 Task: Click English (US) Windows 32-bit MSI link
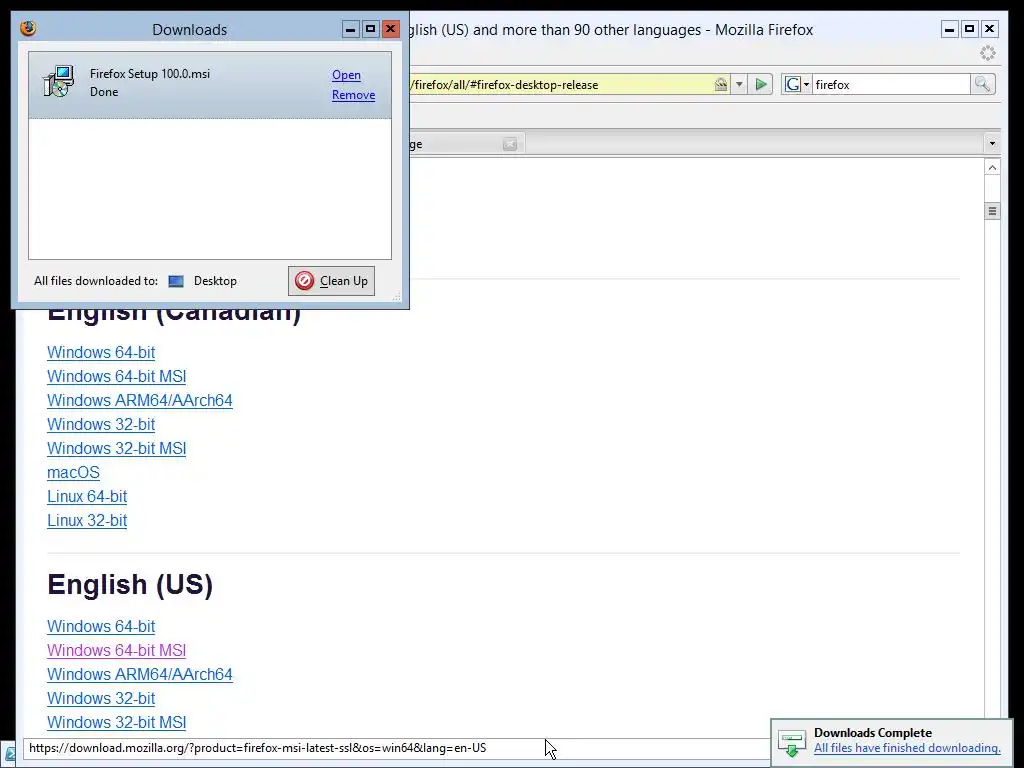click(x=117, y=722)
